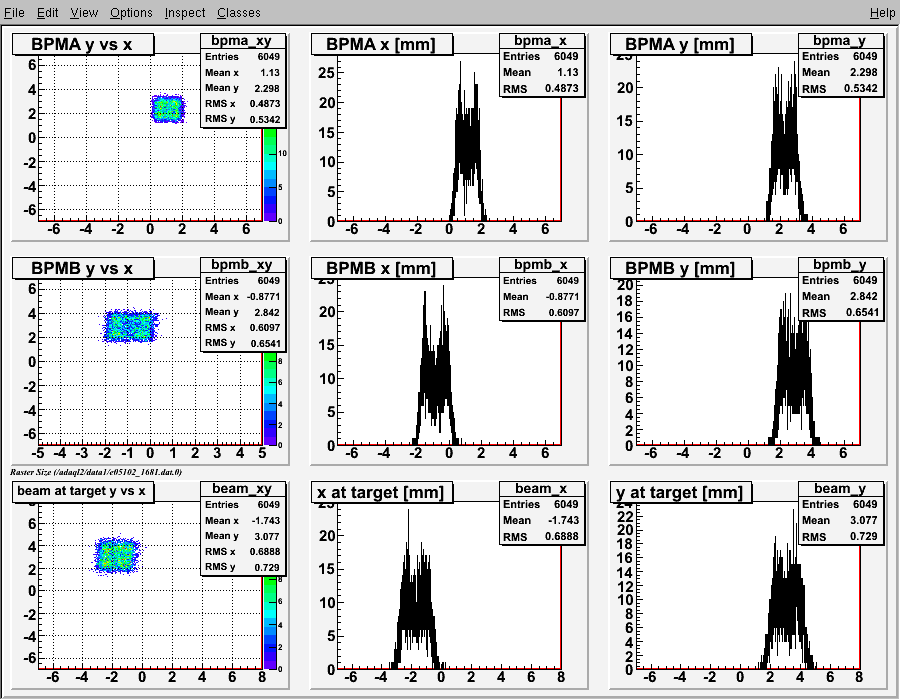Open the Help menu
This screenshot has height=700, width=900.
tap(882, 12)
